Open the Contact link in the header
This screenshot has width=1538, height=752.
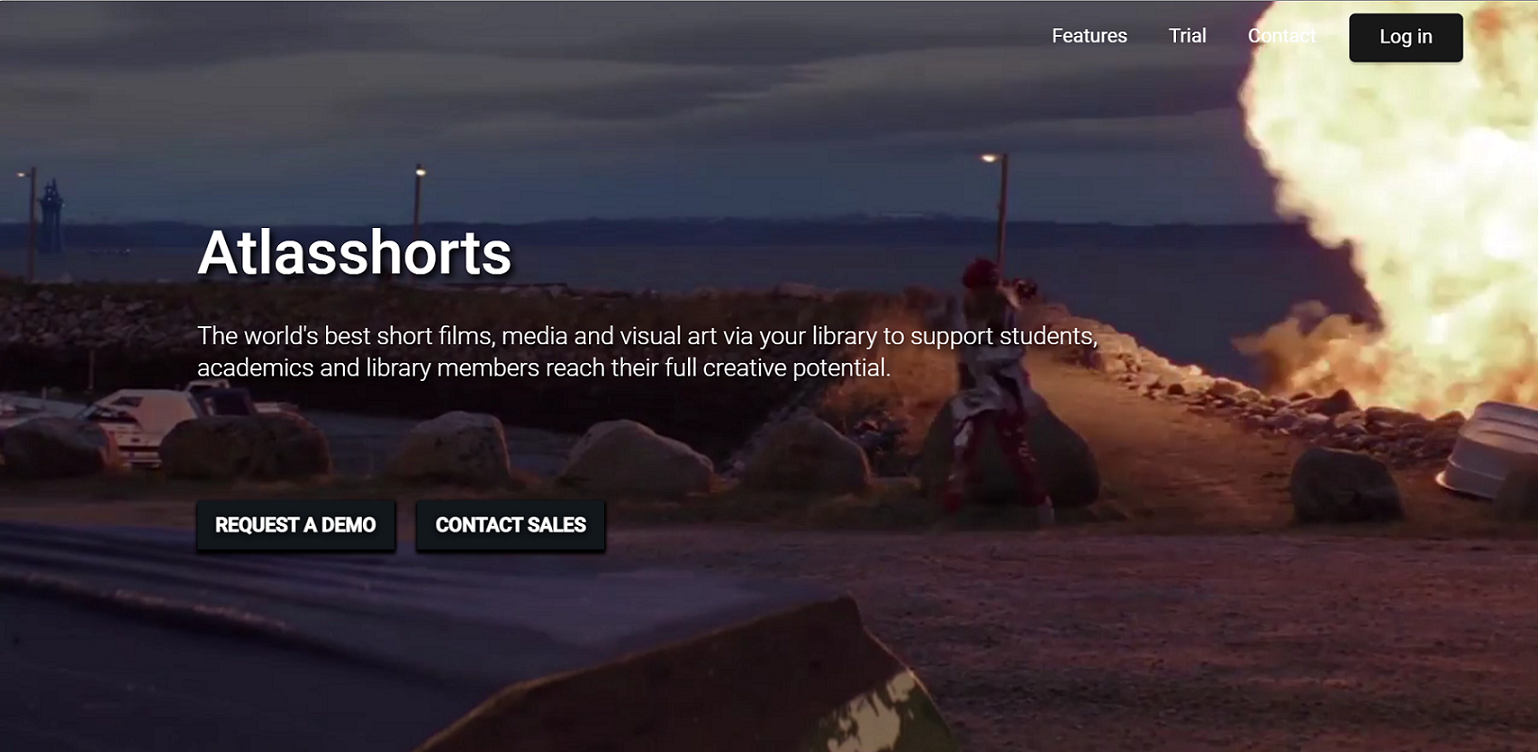coord(1281,36)
